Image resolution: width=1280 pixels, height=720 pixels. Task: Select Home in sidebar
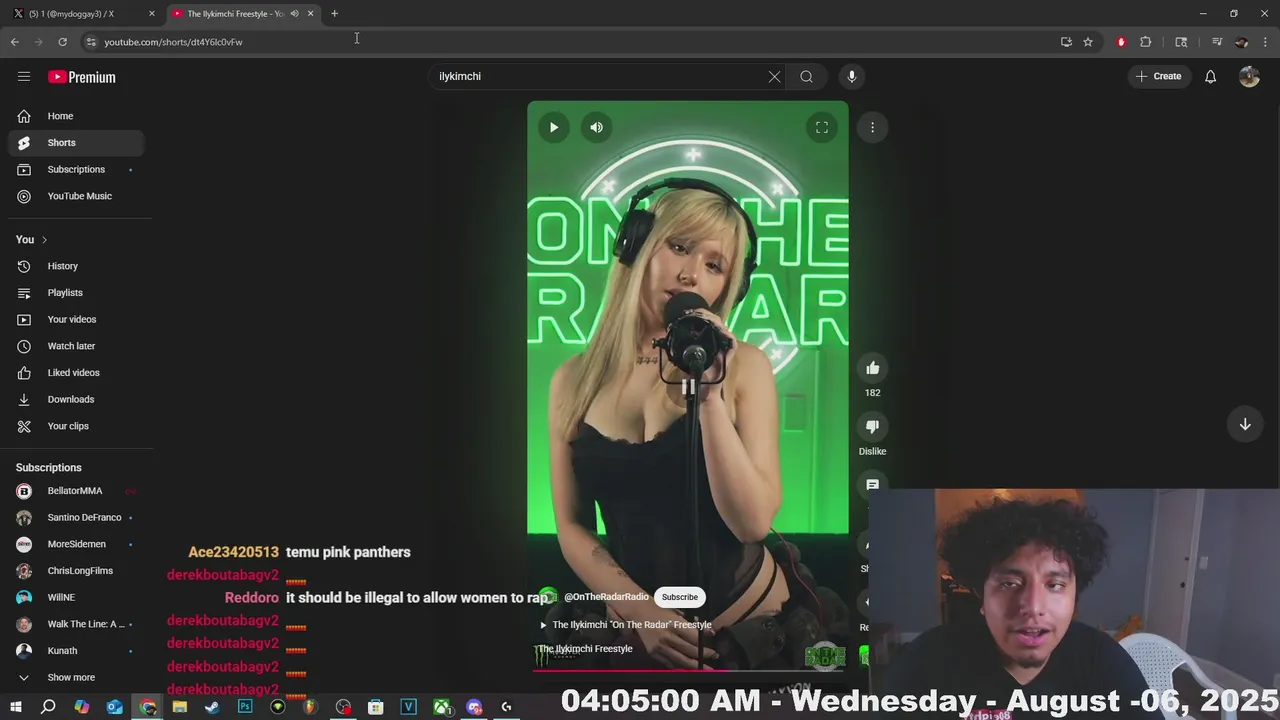coord(76,116)
